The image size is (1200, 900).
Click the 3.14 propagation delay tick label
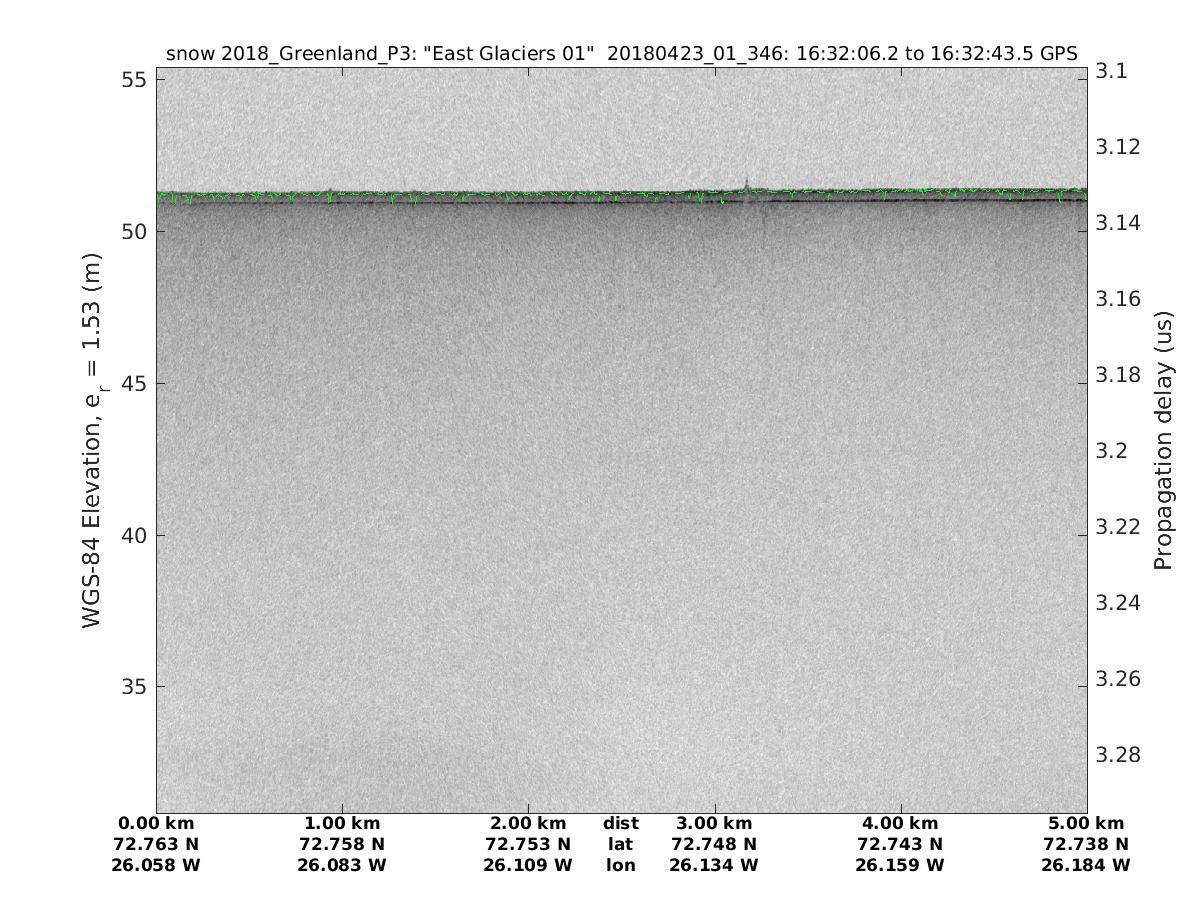(x=1116, y=223)
